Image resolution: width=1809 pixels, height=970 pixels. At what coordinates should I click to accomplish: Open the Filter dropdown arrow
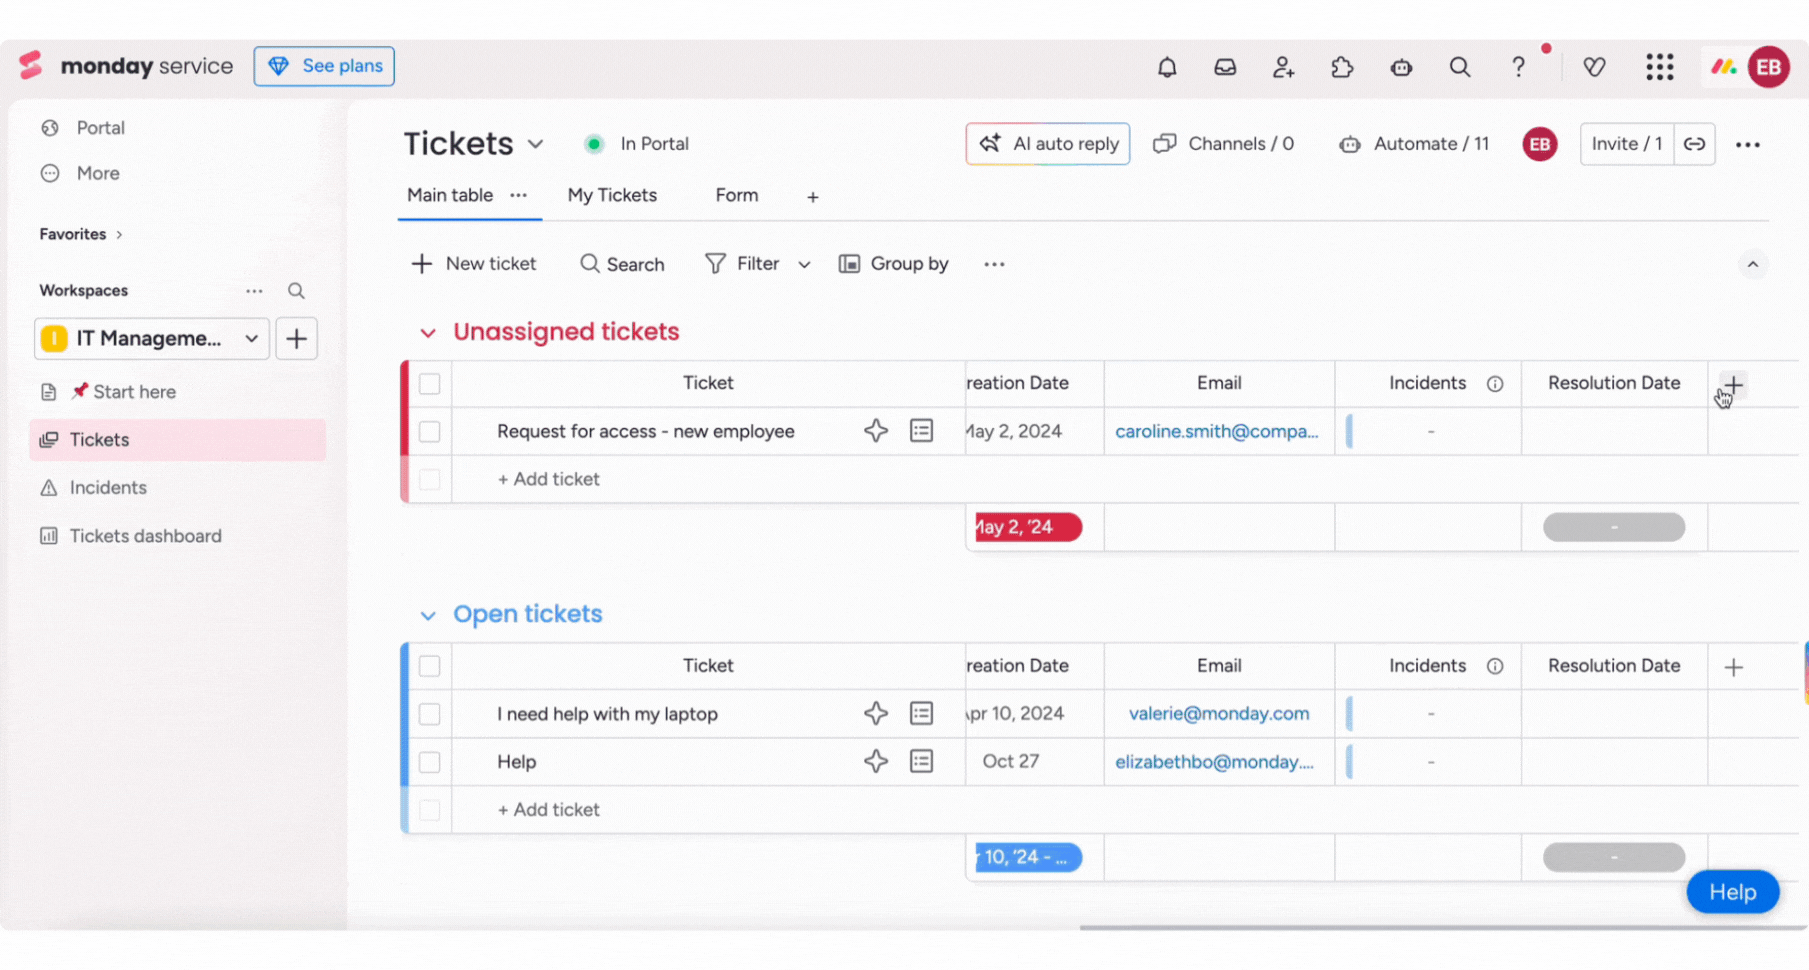pyautogui.click(x=804, y=265)
